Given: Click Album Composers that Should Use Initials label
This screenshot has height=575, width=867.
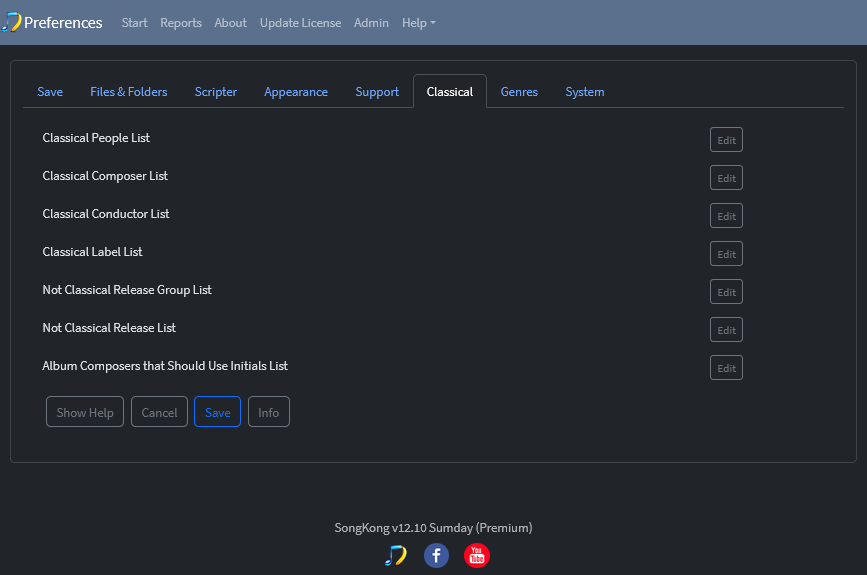Looking at the screenshot, I should click(165, 366).
